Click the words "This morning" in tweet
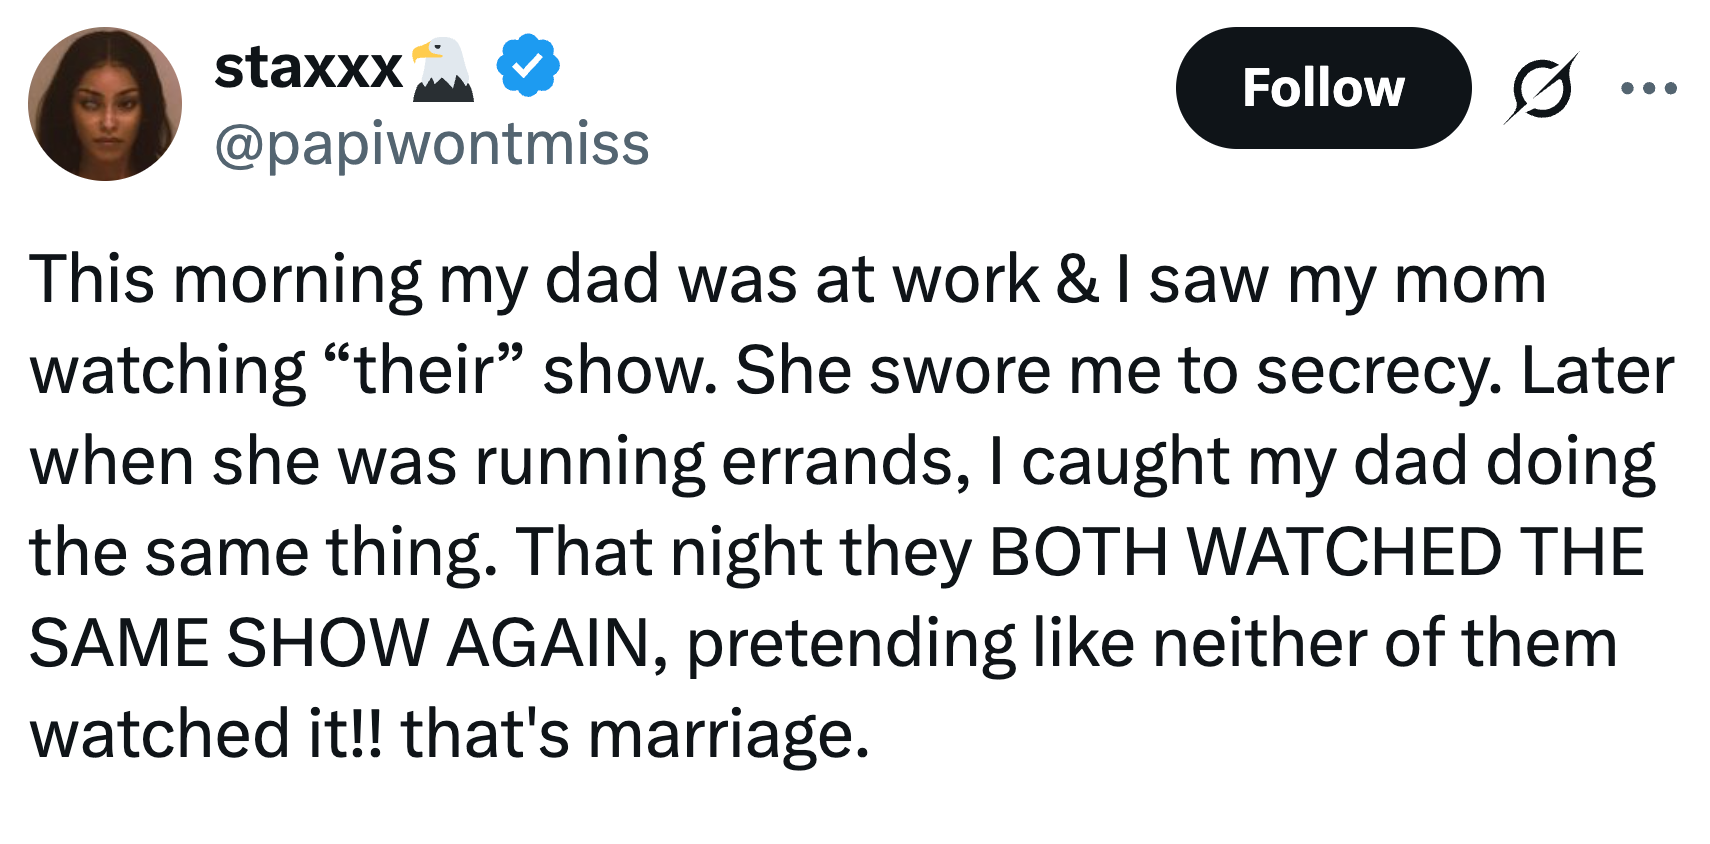 point(226,279)
